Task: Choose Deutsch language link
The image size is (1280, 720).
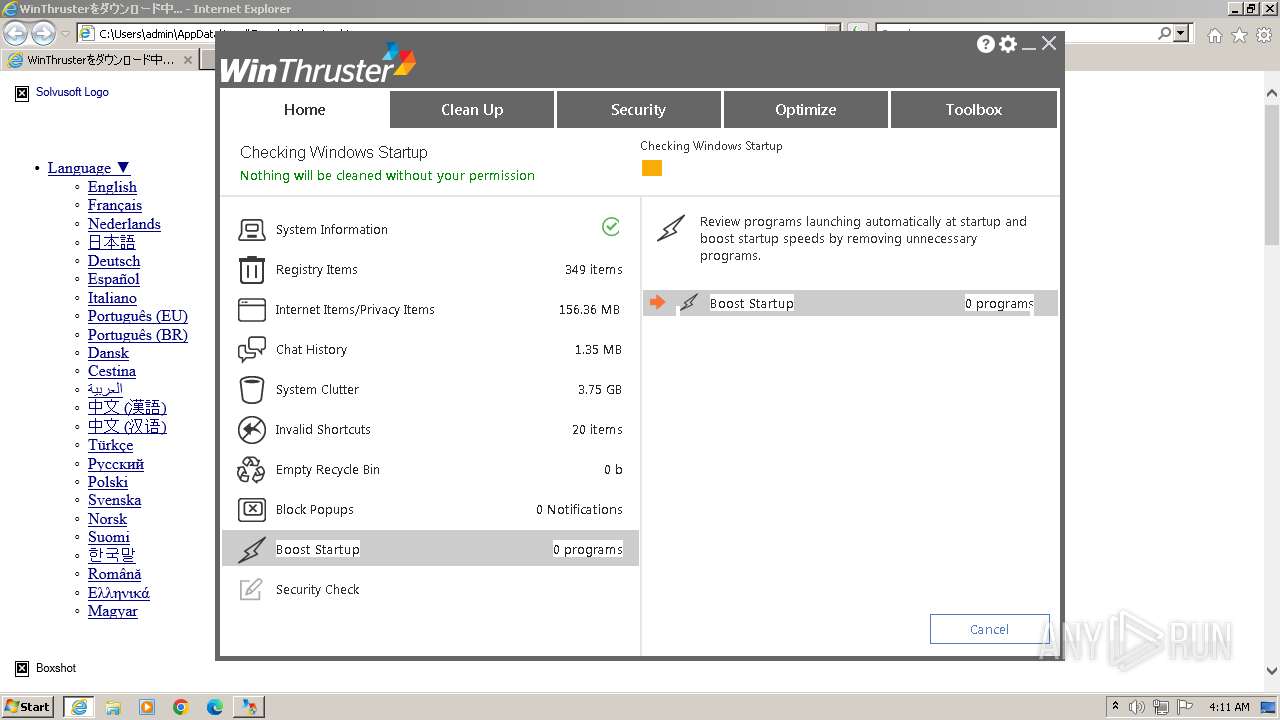Action: click(x=114, y=261)
